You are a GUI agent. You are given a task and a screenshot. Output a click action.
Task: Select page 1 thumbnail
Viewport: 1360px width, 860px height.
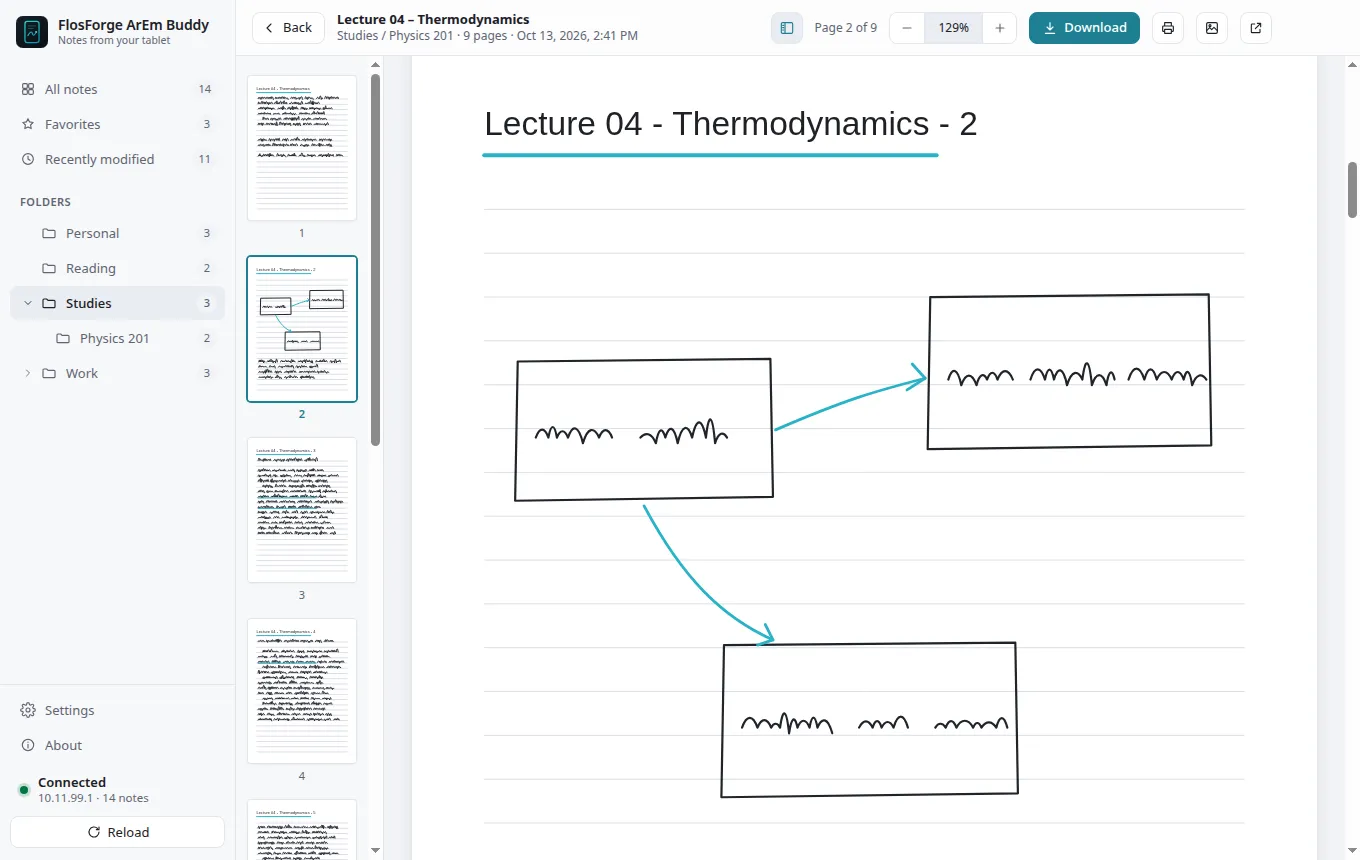pyautogui.click(x=302, y=148)
